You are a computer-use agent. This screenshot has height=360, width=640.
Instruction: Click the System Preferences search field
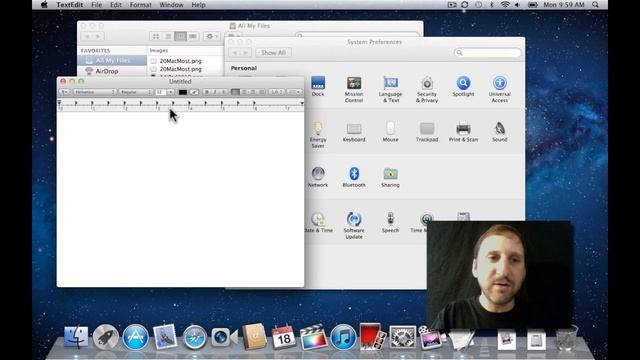[487, 53]
